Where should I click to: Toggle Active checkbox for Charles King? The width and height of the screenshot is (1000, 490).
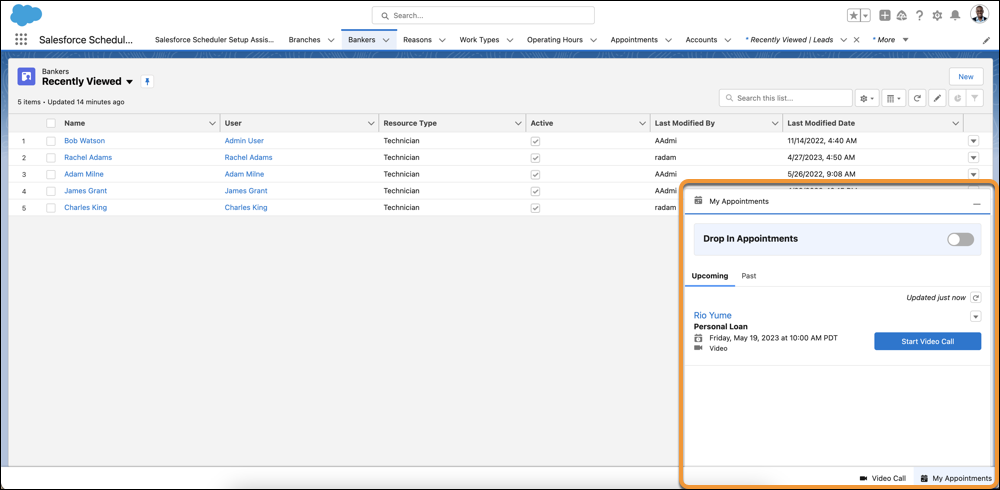(536, 207)
